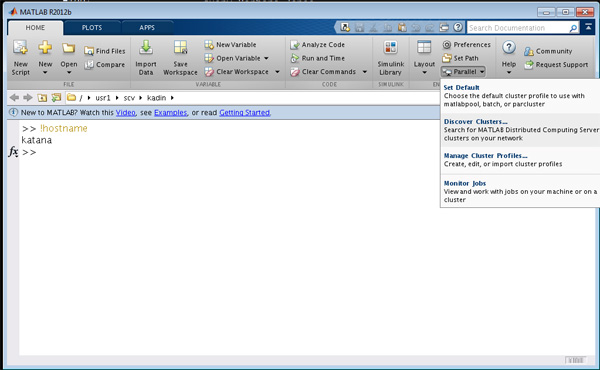
Task: Click the Compare files tool
Action: tap(105, 65)
